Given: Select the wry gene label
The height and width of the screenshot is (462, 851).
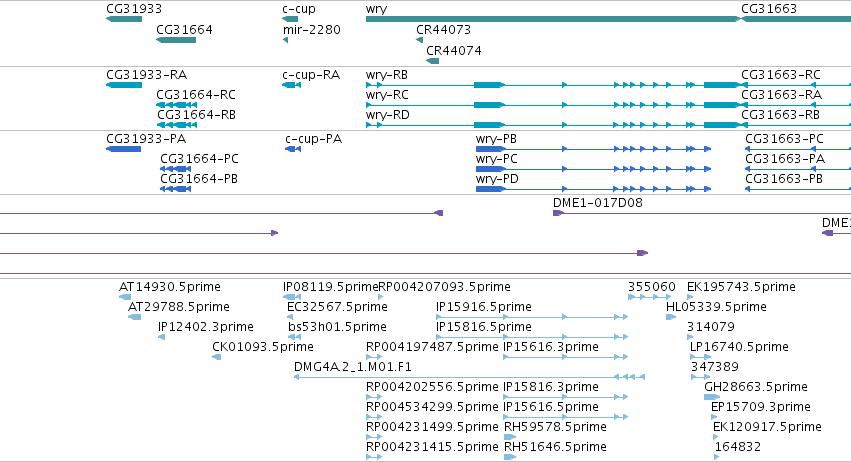Looking at the screenshot, I should coord(377,9).
